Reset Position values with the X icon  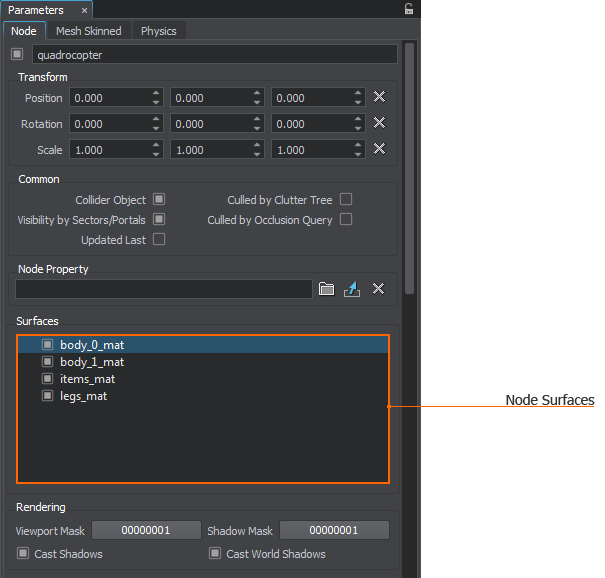coord(379,97)
